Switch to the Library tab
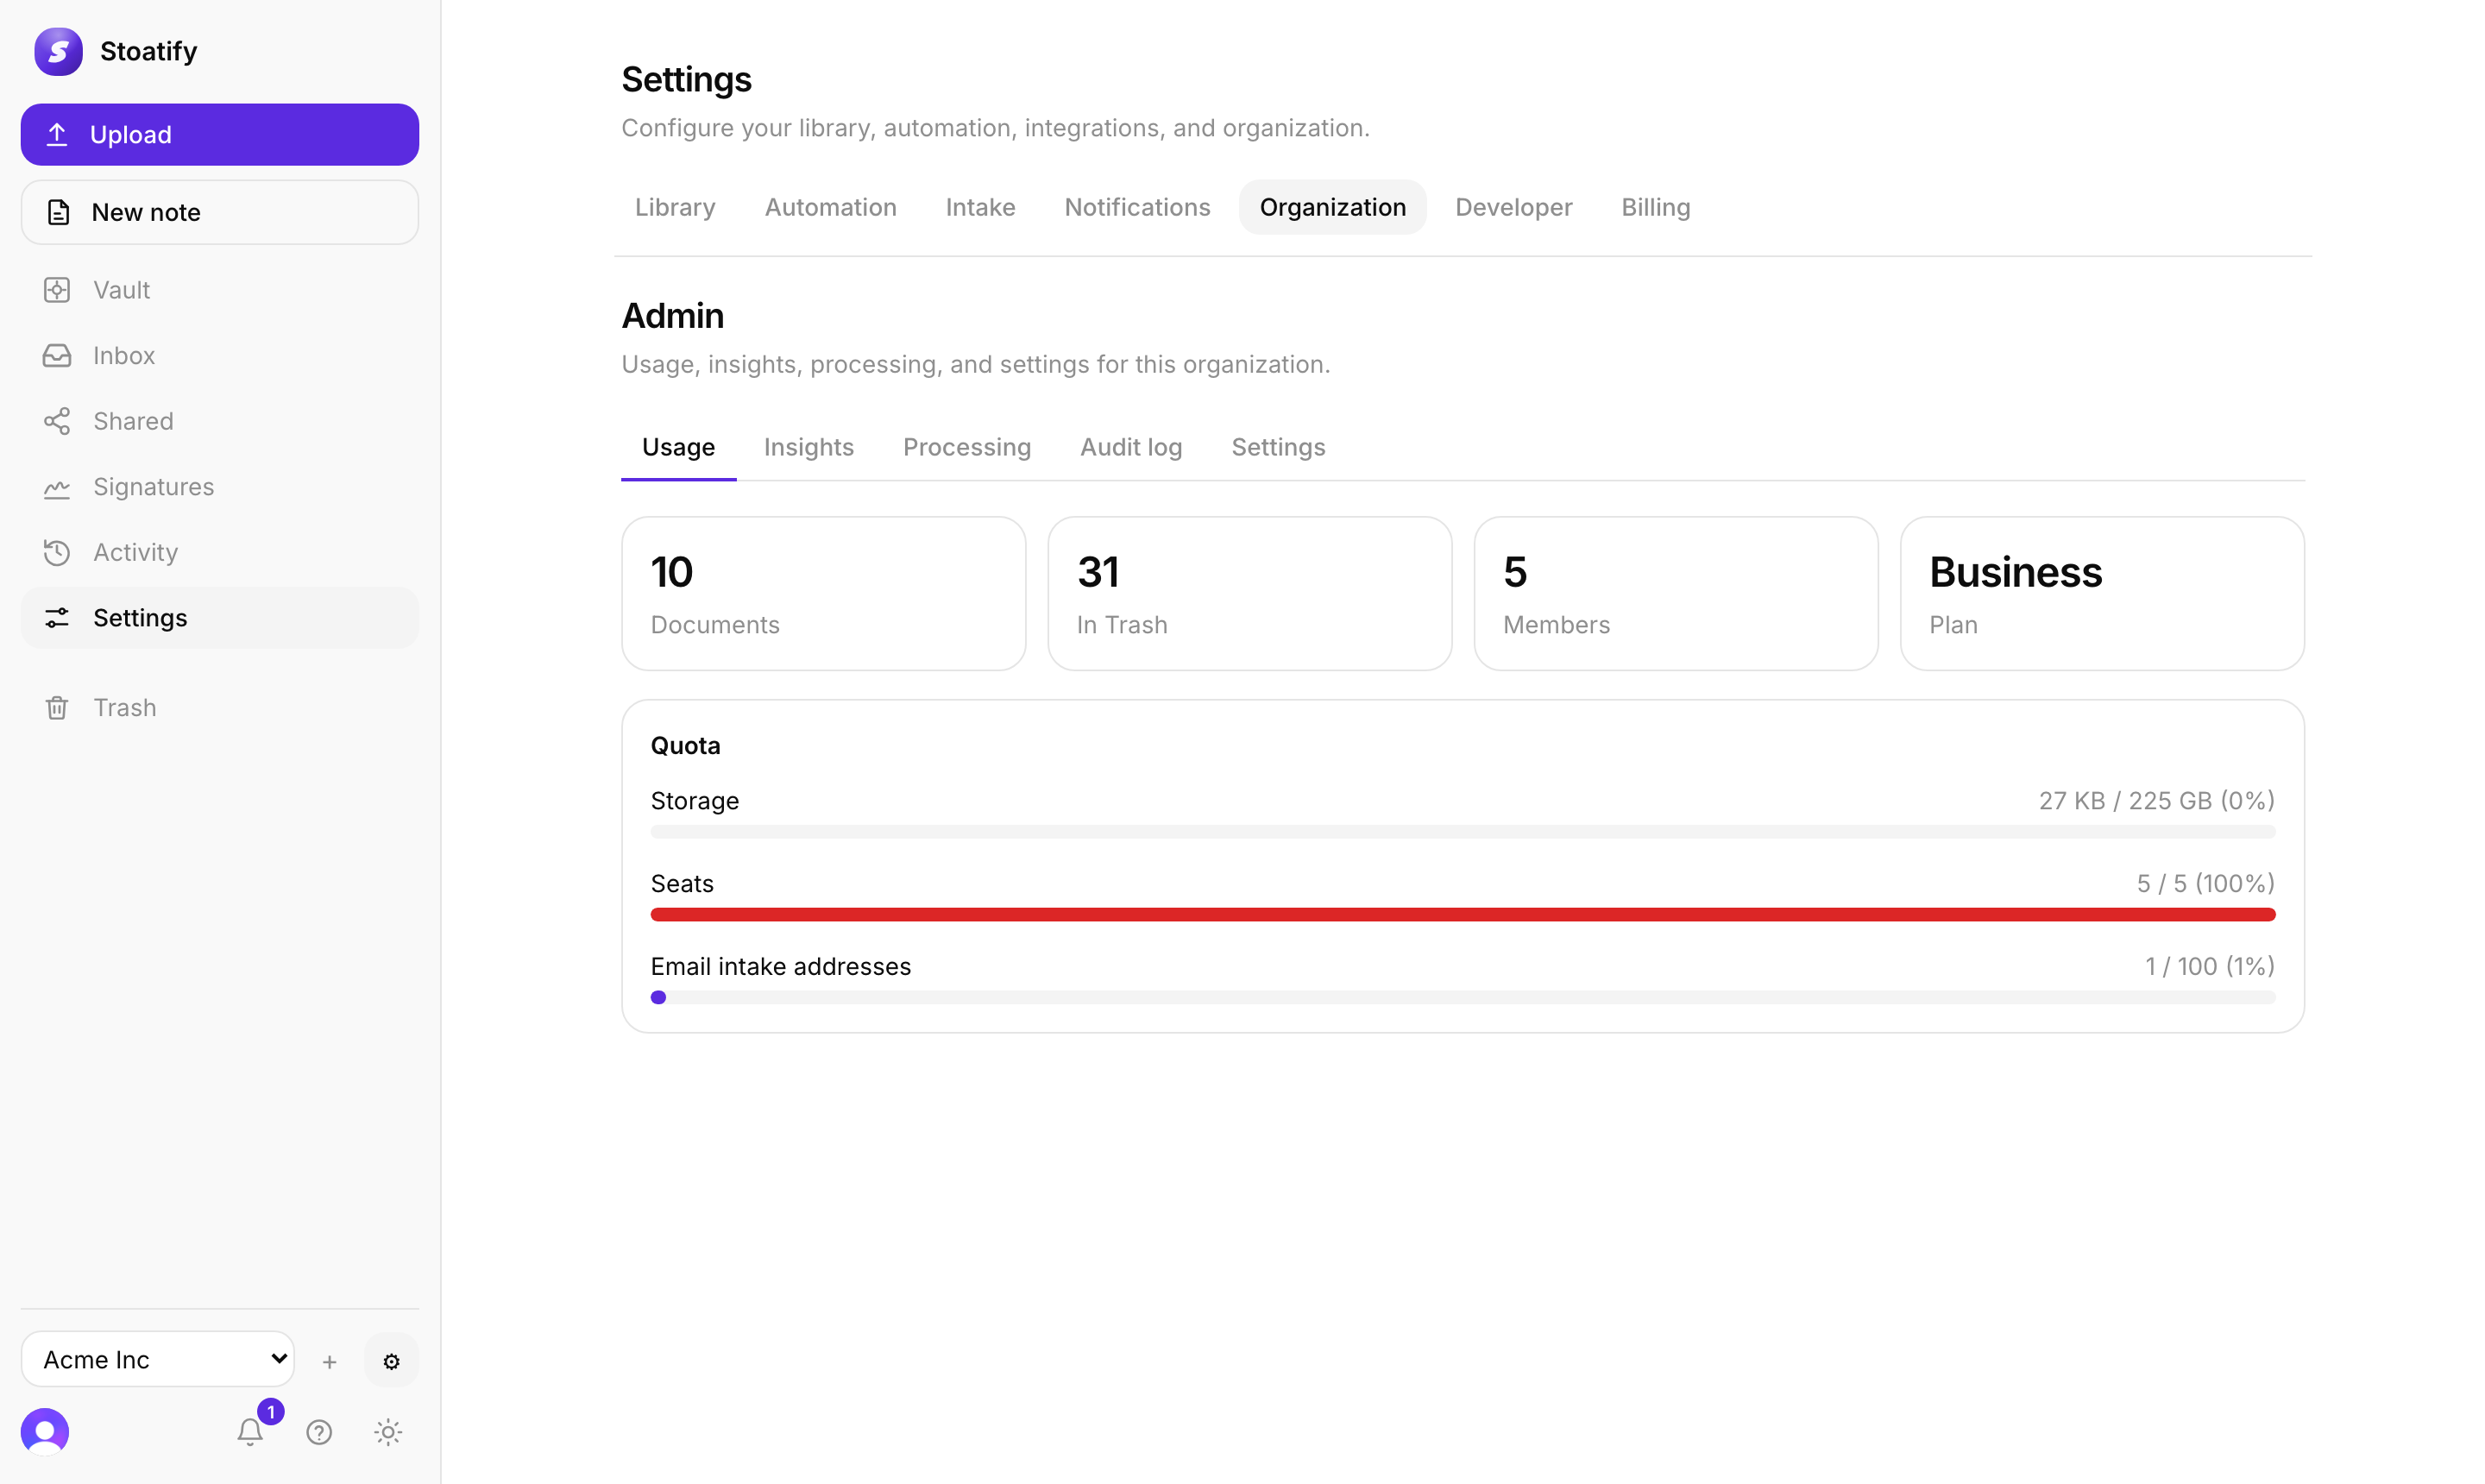Screen dimensions: 2485x1484 pyautogui.click(x=675, y=207)
